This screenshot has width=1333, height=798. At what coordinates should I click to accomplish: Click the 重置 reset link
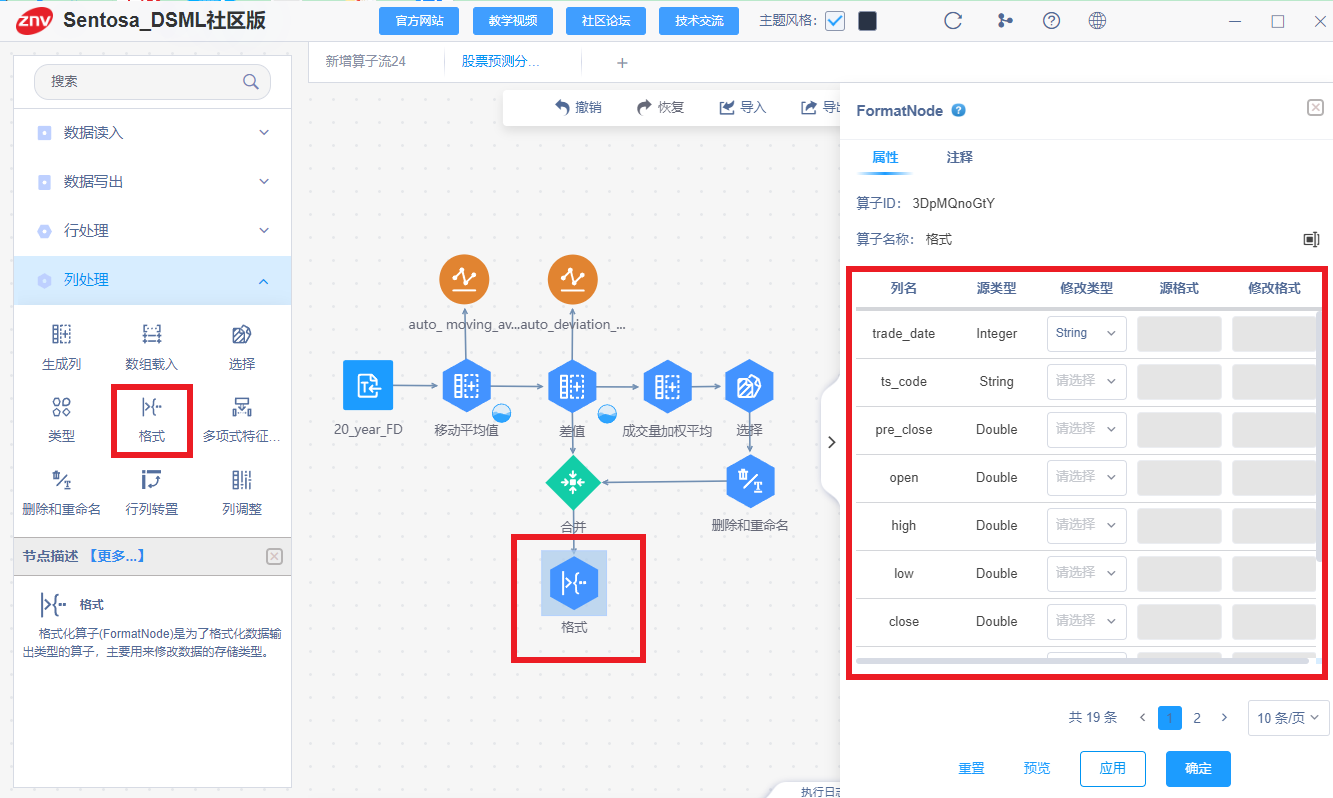click(971, 769)
